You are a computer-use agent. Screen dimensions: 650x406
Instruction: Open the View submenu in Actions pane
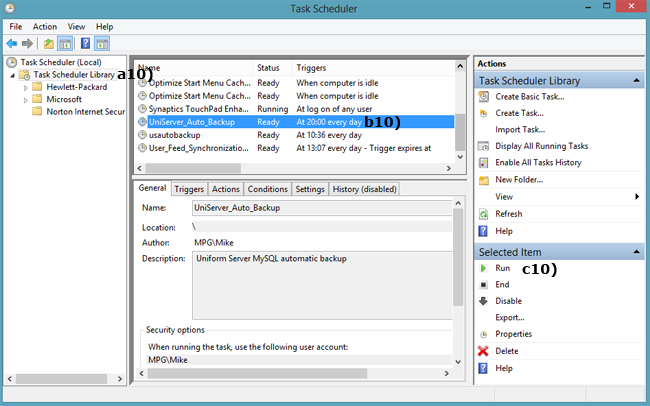504,197
